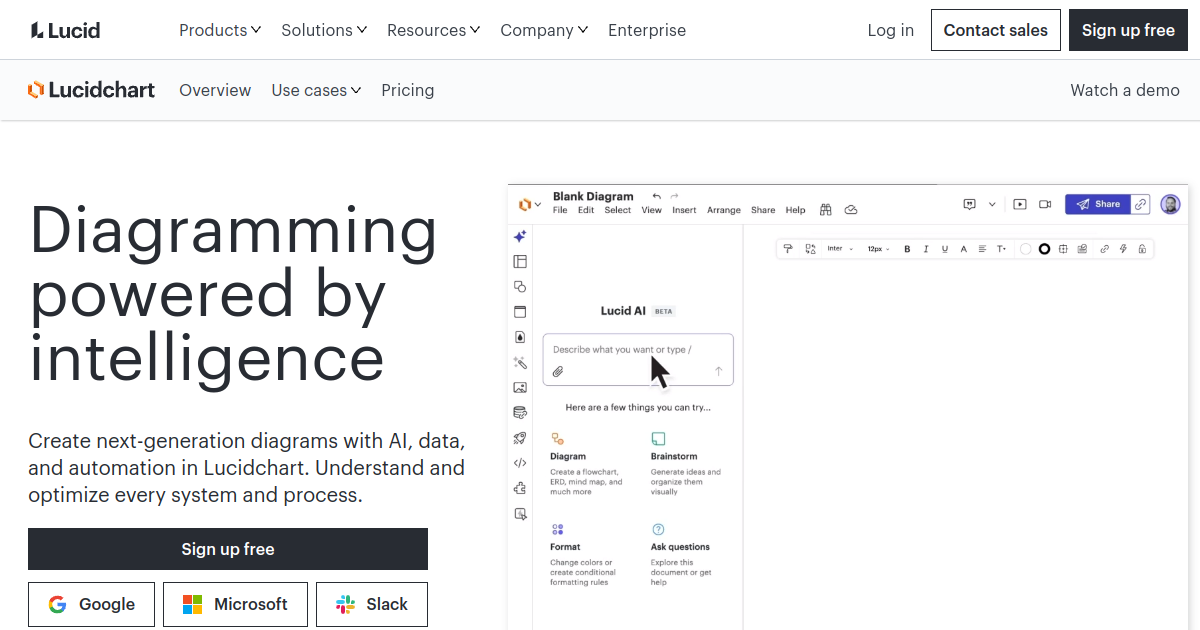Screen dimensions: 1200x630
Task: Open the code brackets icon in sidebar
Action: [520, 463]
